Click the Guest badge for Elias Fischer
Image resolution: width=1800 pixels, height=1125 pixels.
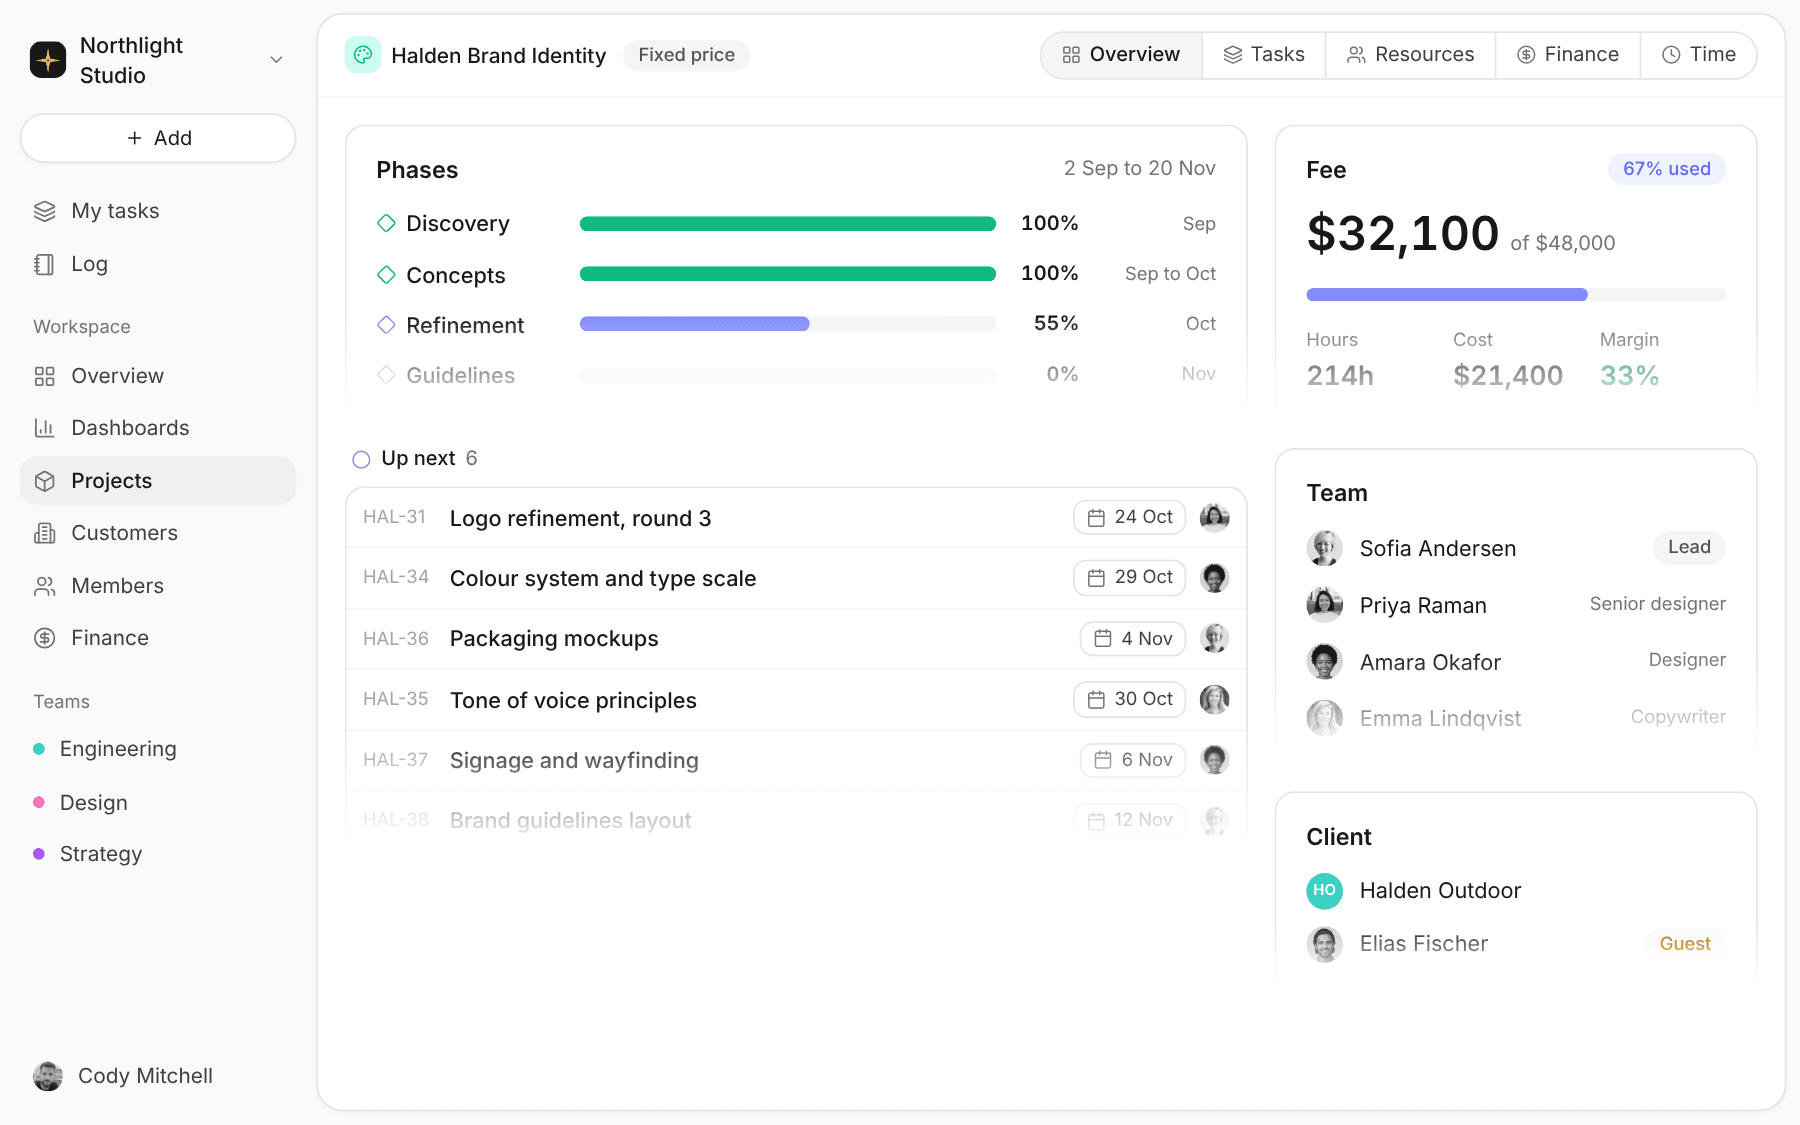(1685, 944)
